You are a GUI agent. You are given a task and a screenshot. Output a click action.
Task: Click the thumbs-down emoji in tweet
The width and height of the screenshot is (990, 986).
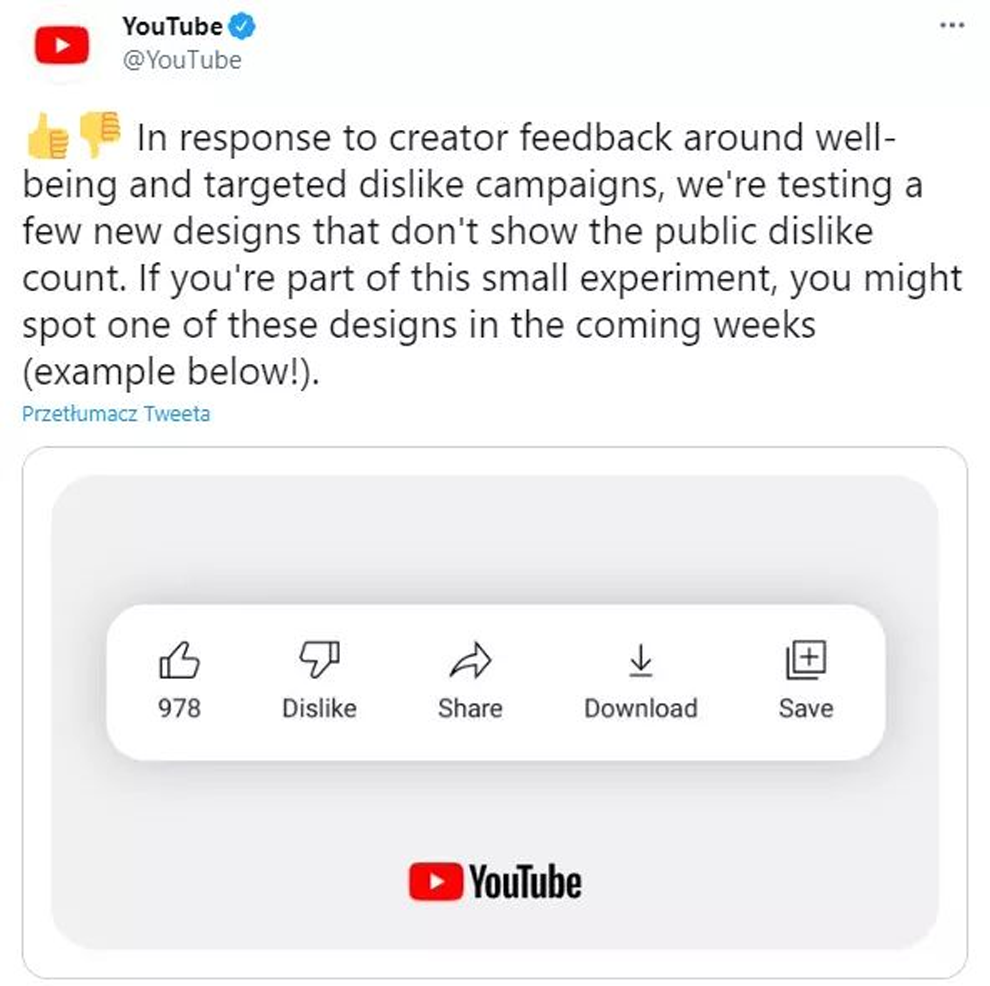coord(99,133)
